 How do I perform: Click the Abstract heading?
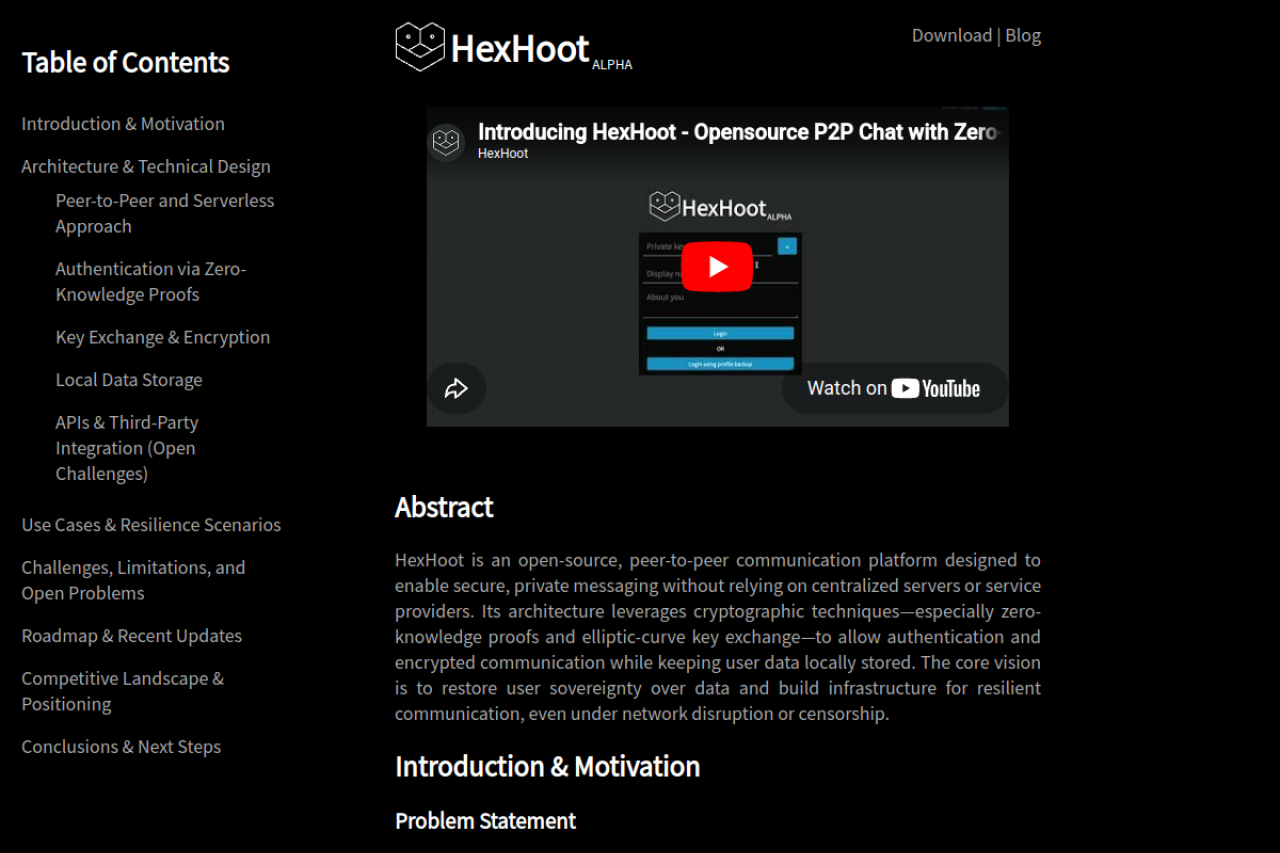coord(444,507)
